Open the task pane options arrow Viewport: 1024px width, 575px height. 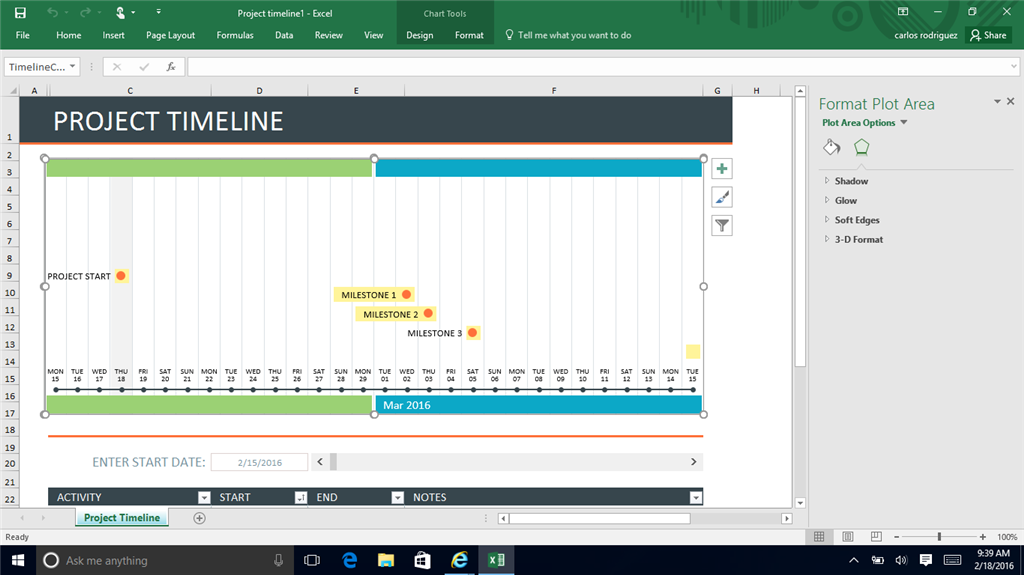[997, 101]
